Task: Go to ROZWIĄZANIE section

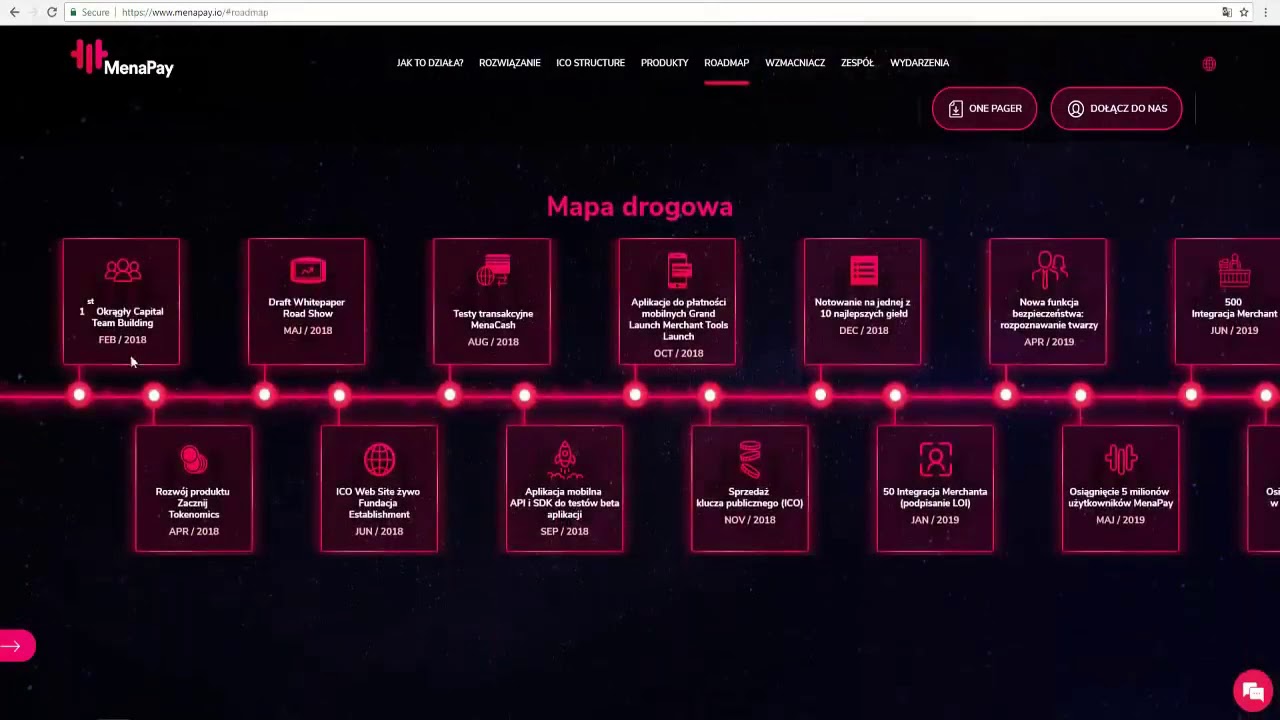Action: pyautogui.click(x=510, y=63)
